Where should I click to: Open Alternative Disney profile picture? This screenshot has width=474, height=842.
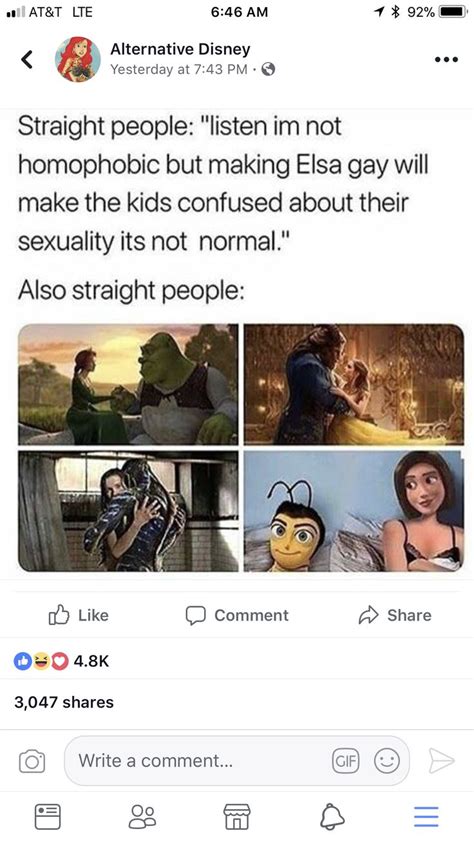(x=78, y=60)
